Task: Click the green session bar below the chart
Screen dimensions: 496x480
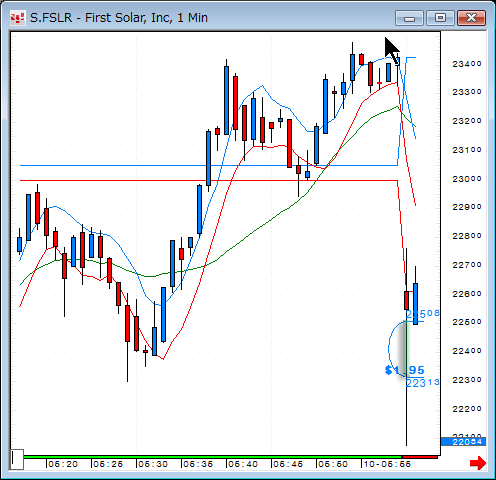Action: pyautogui.click(x=213, y=457)
